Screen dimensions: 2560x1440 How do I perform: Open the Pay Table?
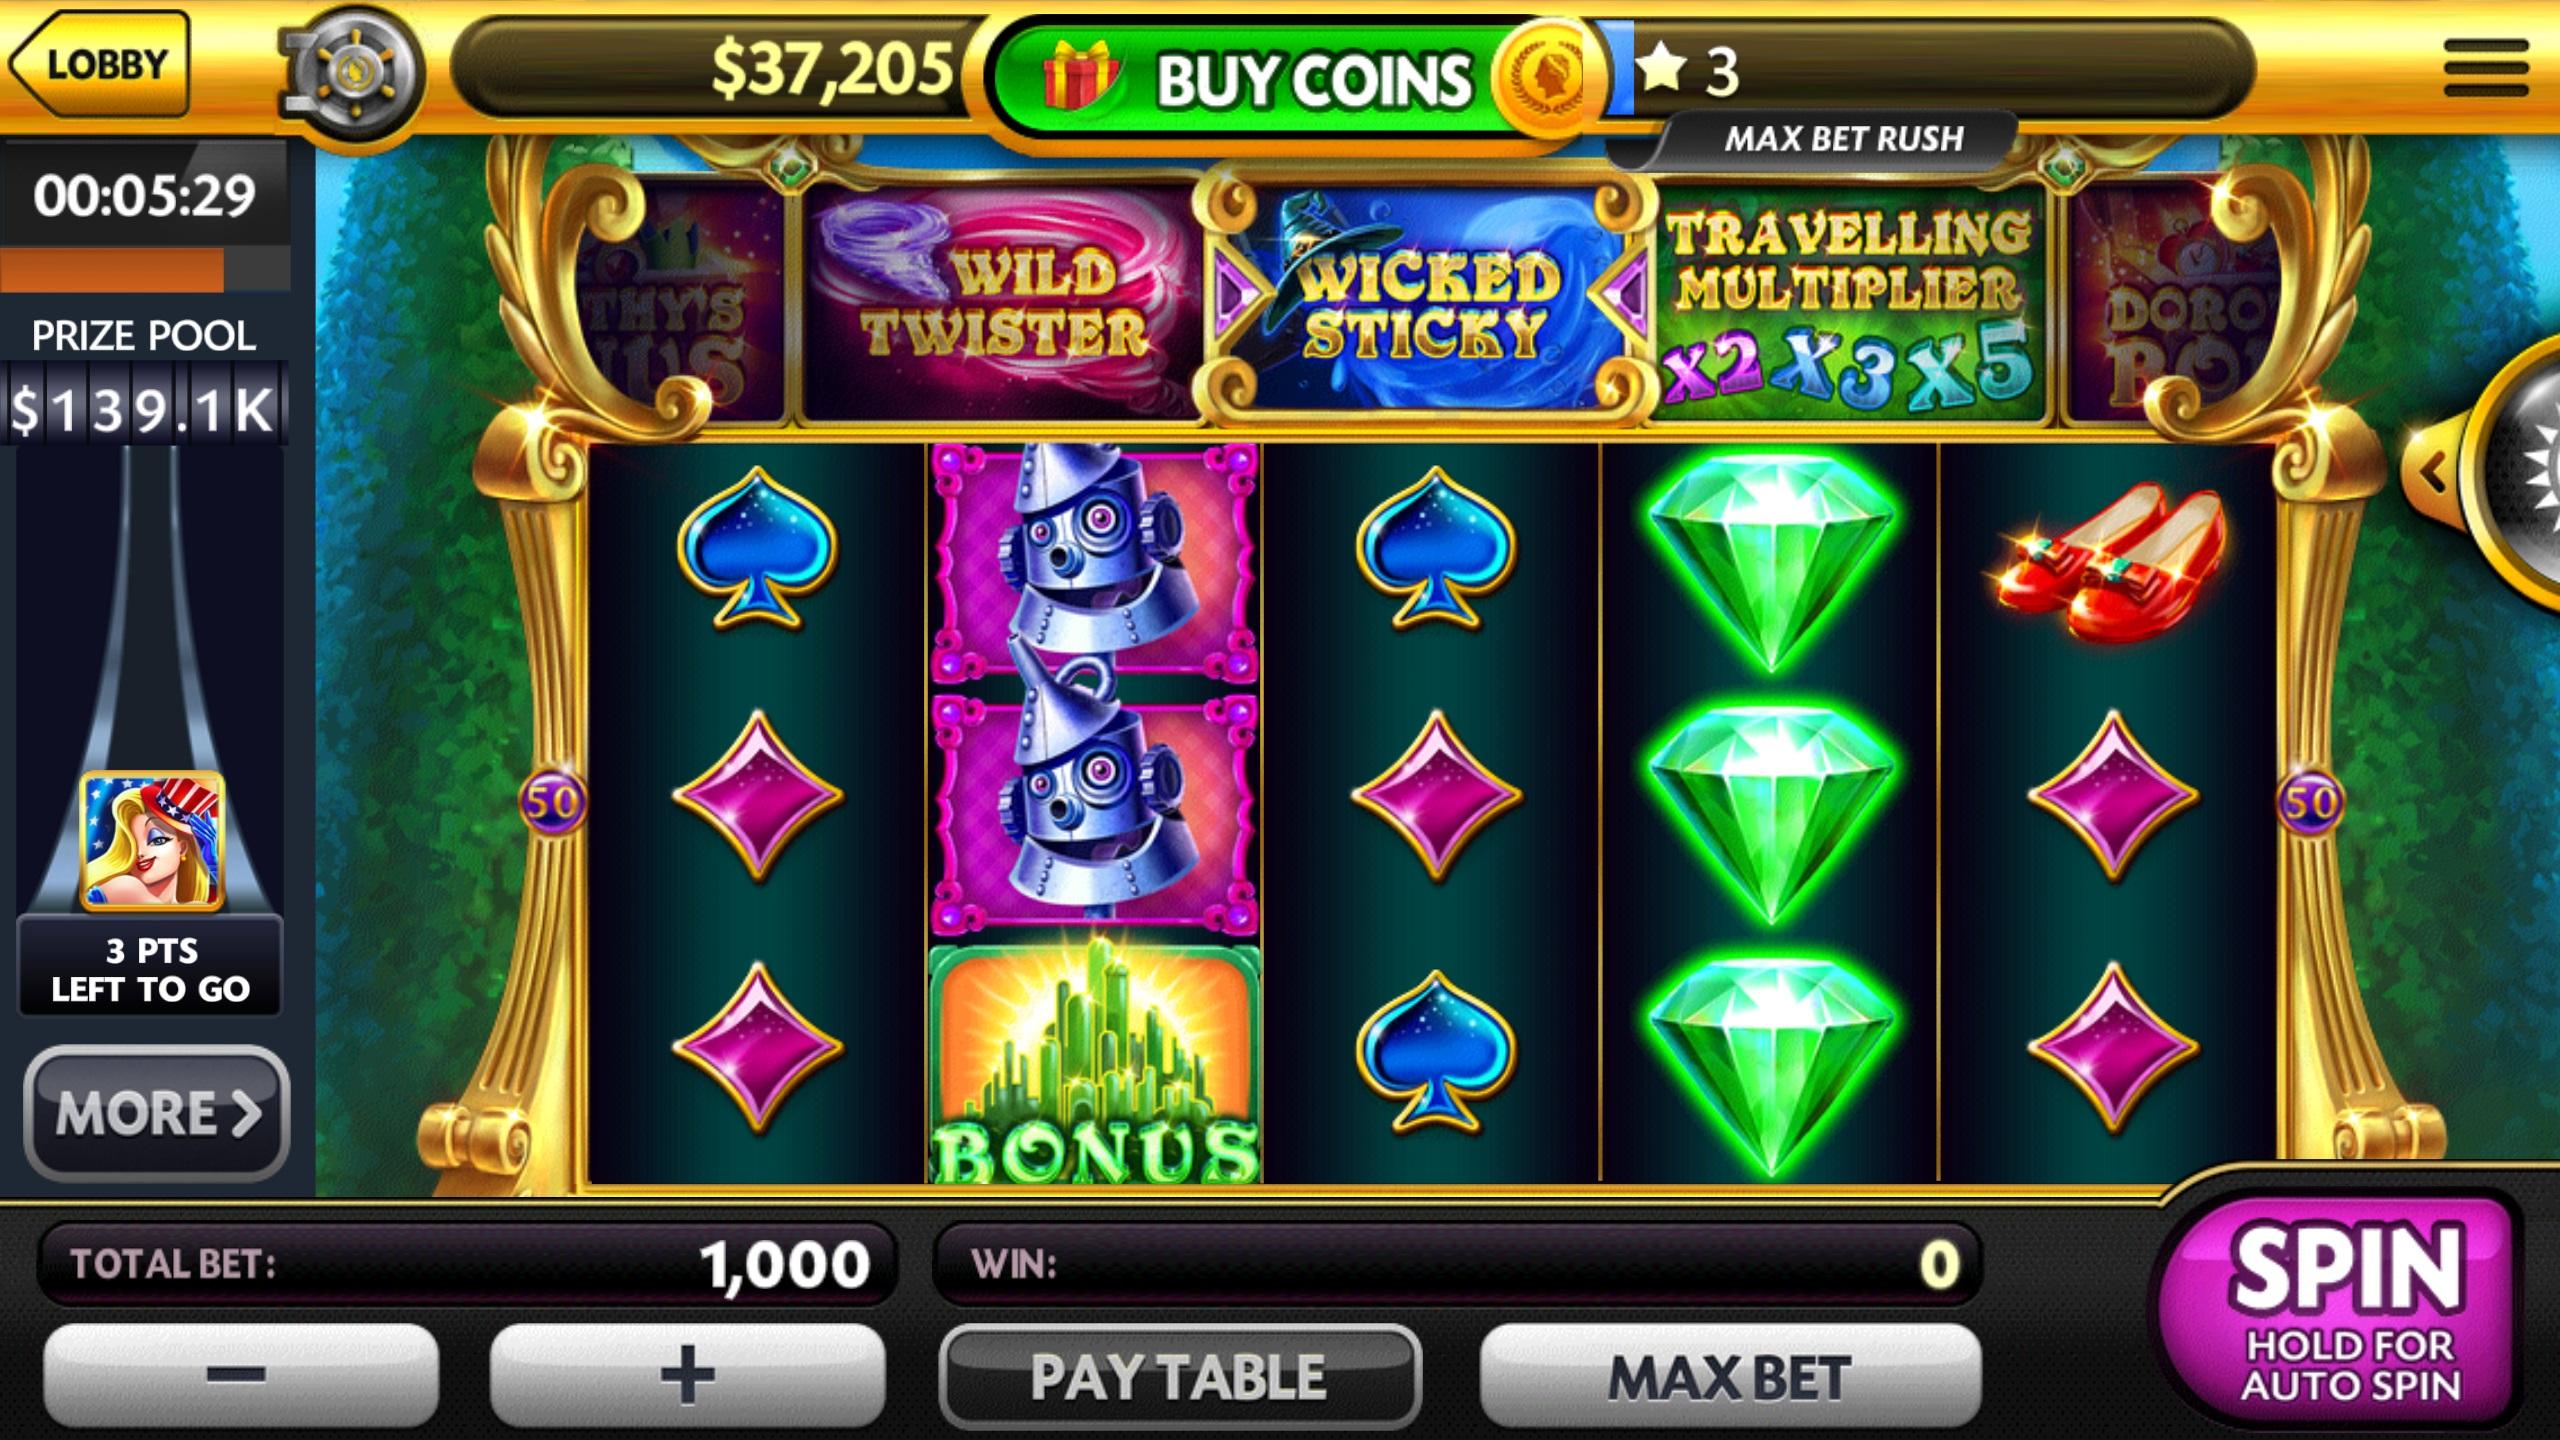(1179, 1377)
